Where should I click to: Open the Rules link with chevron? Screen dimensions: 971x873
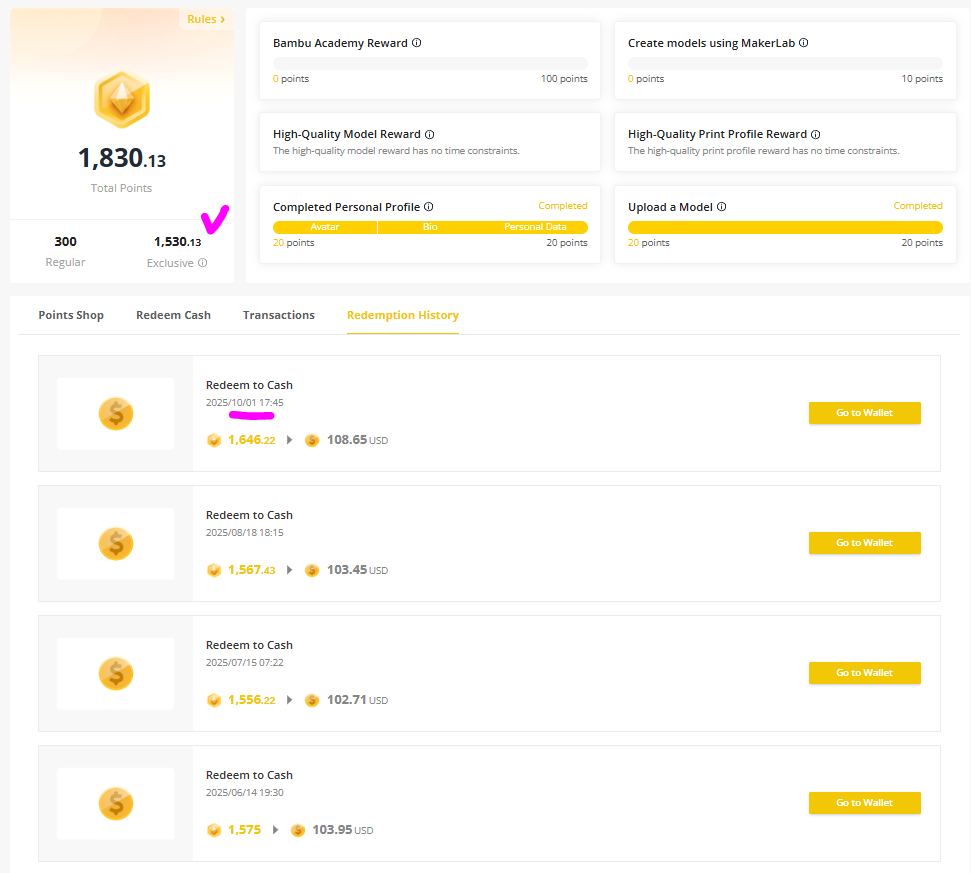coord(206,20)
